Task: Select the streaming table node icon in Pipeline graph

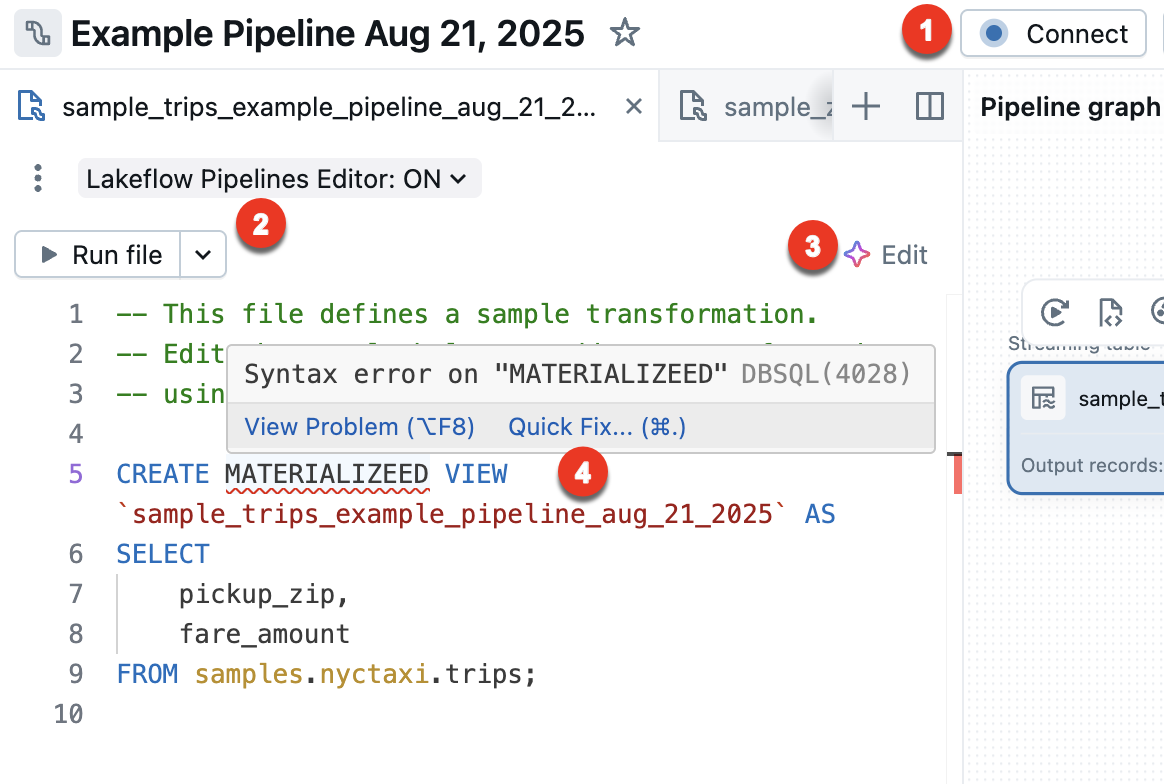Action: tap(1043, 398)
